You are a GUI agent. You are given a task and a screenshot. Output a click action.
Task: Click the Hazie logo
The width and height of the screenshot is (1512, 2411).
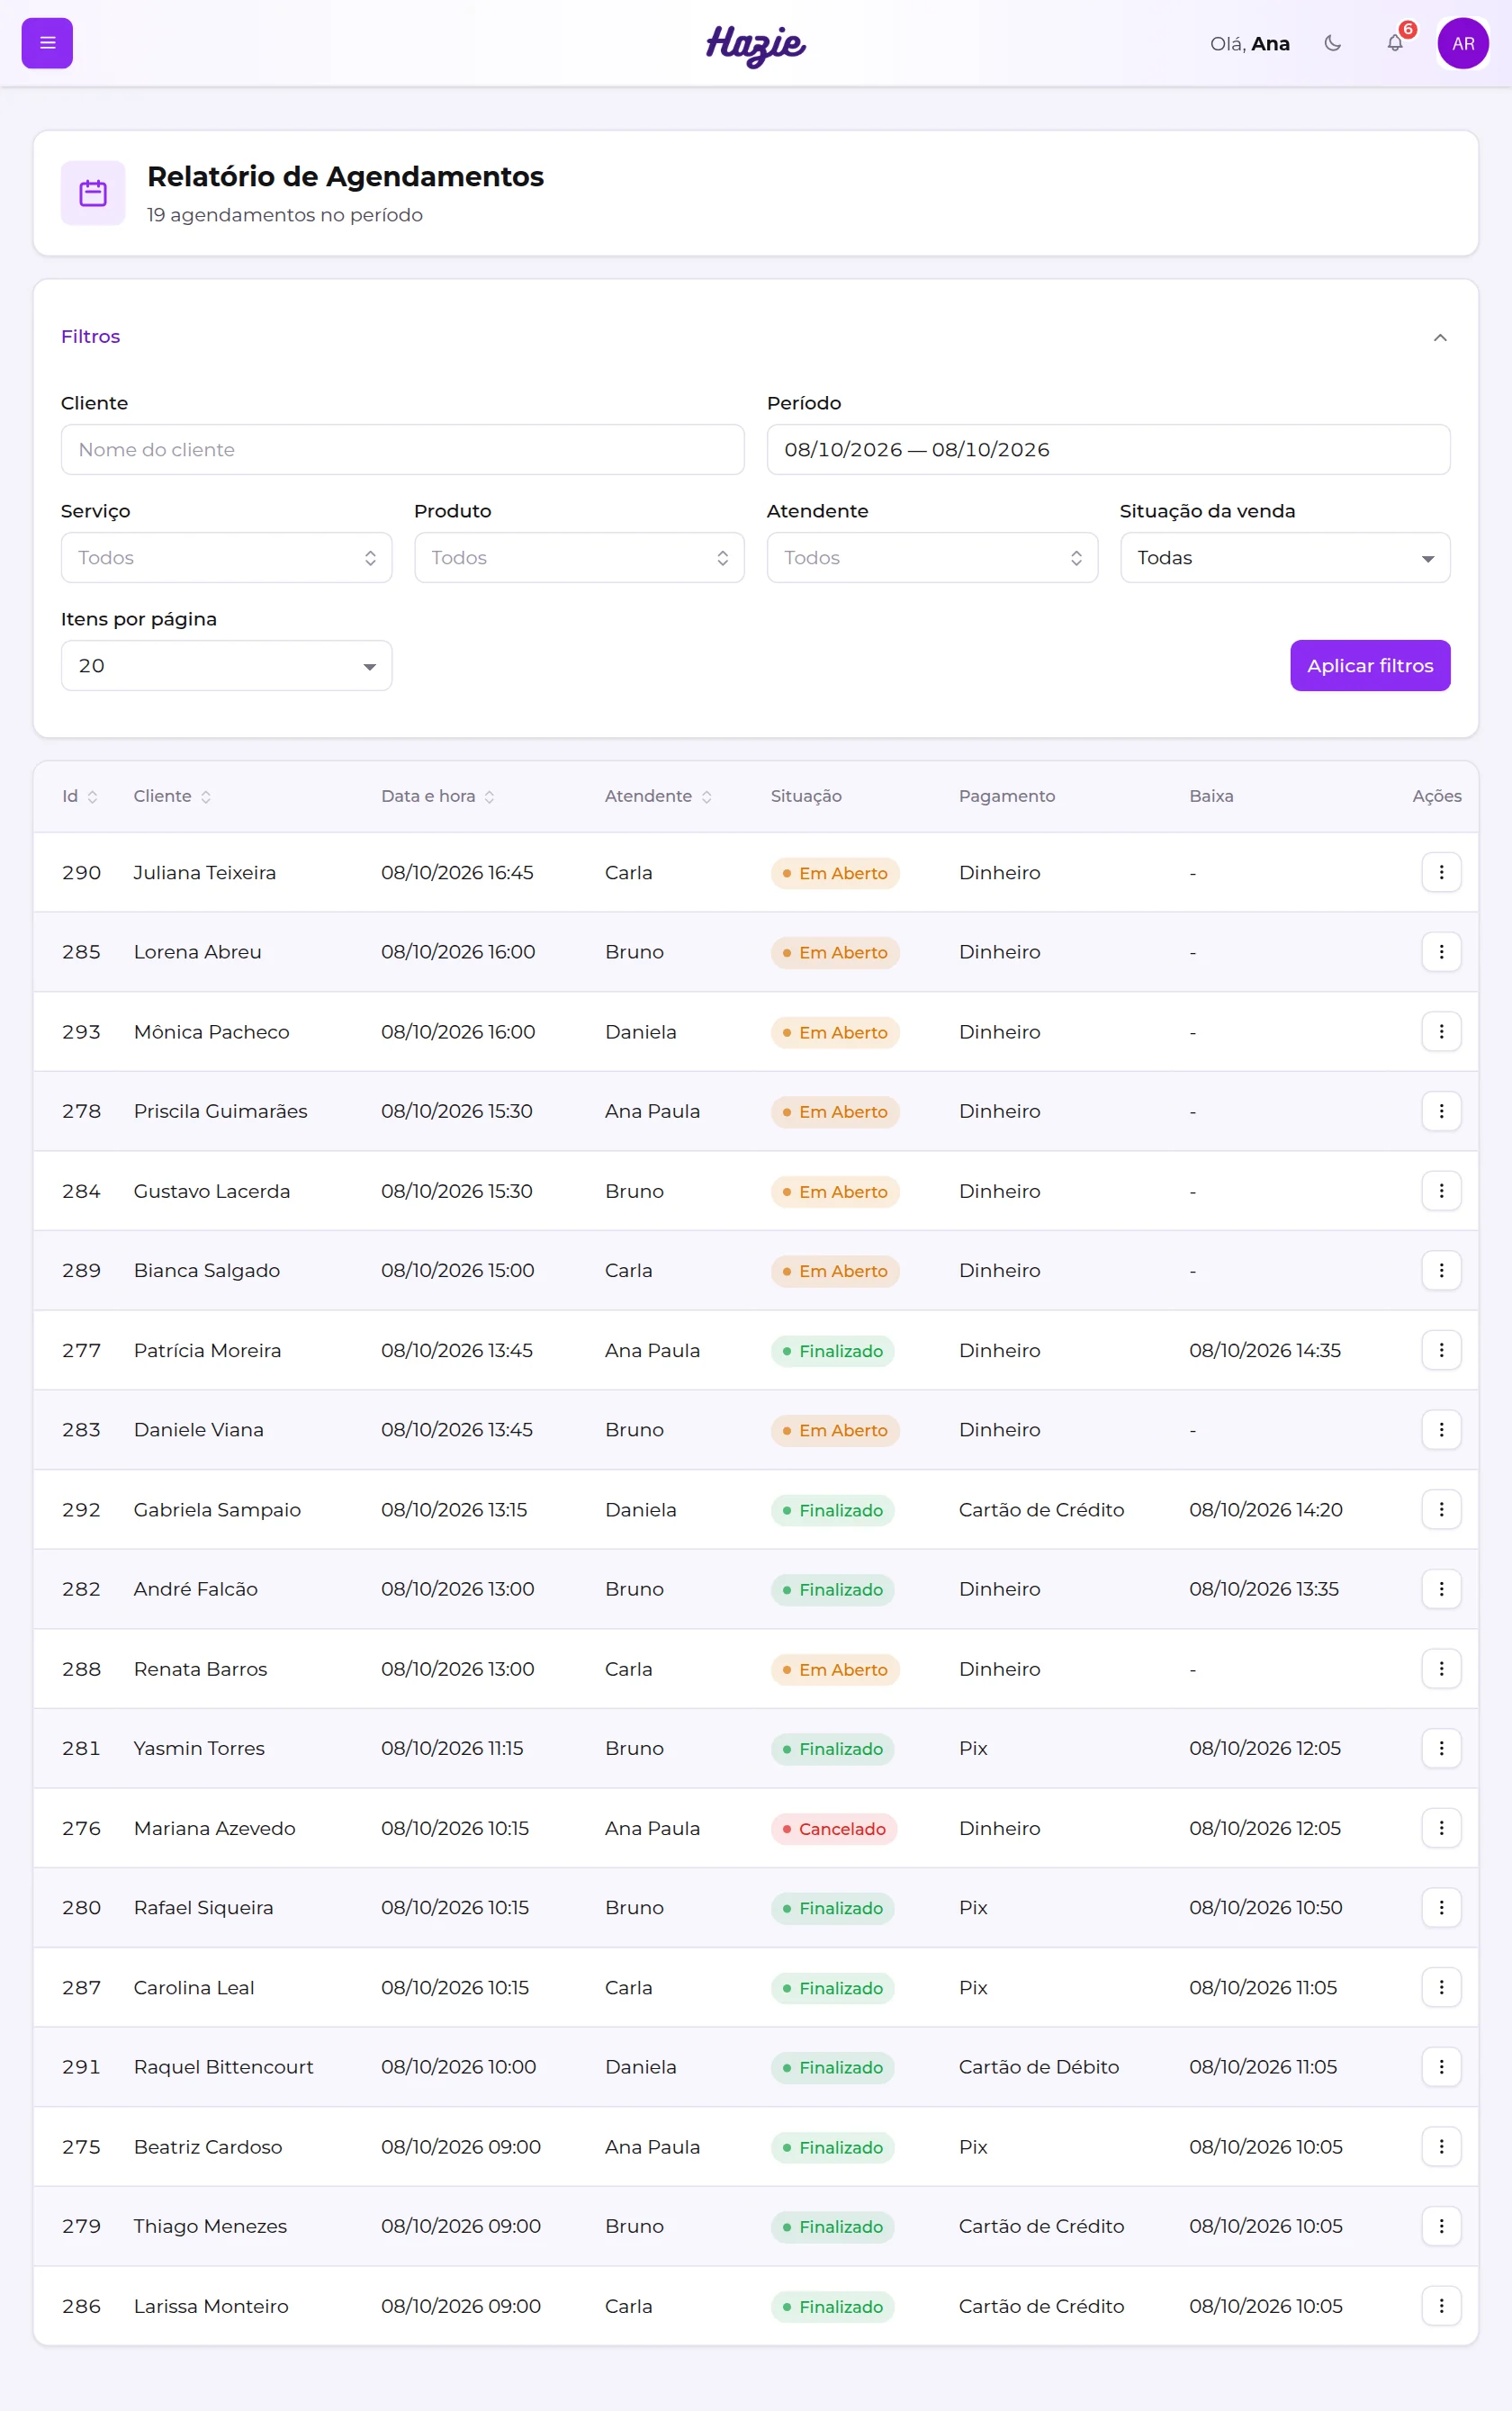tap(756, 44)
